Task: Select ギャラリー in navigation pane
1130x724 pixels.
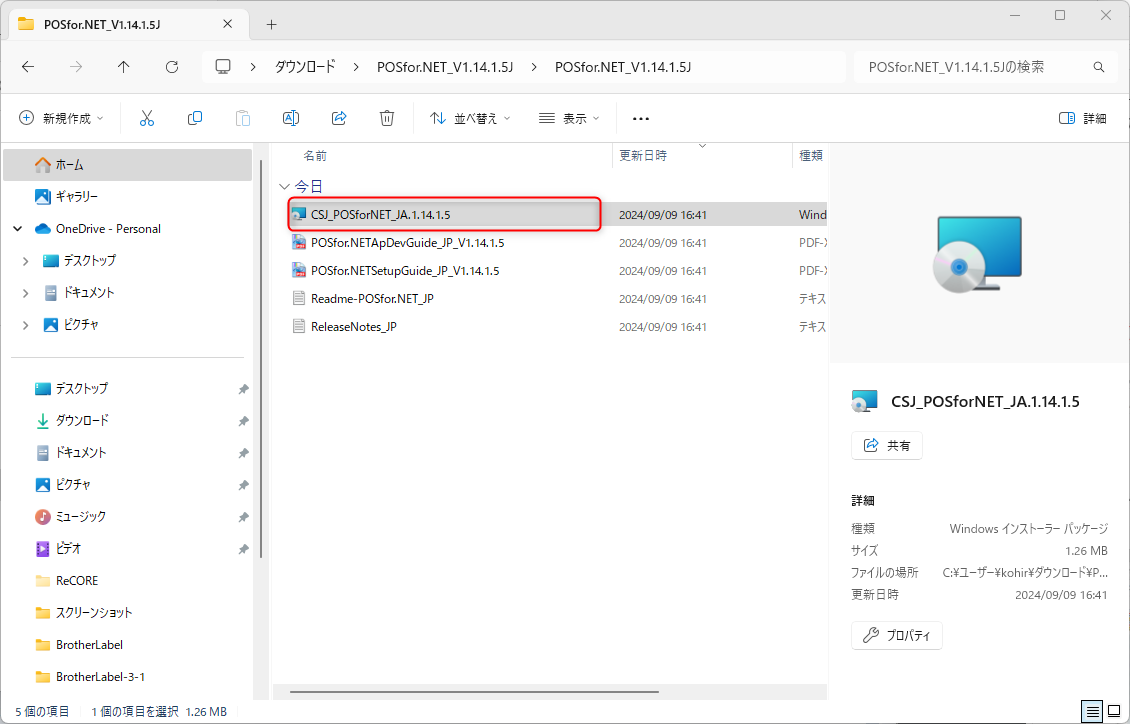Action: click(128, 197)
